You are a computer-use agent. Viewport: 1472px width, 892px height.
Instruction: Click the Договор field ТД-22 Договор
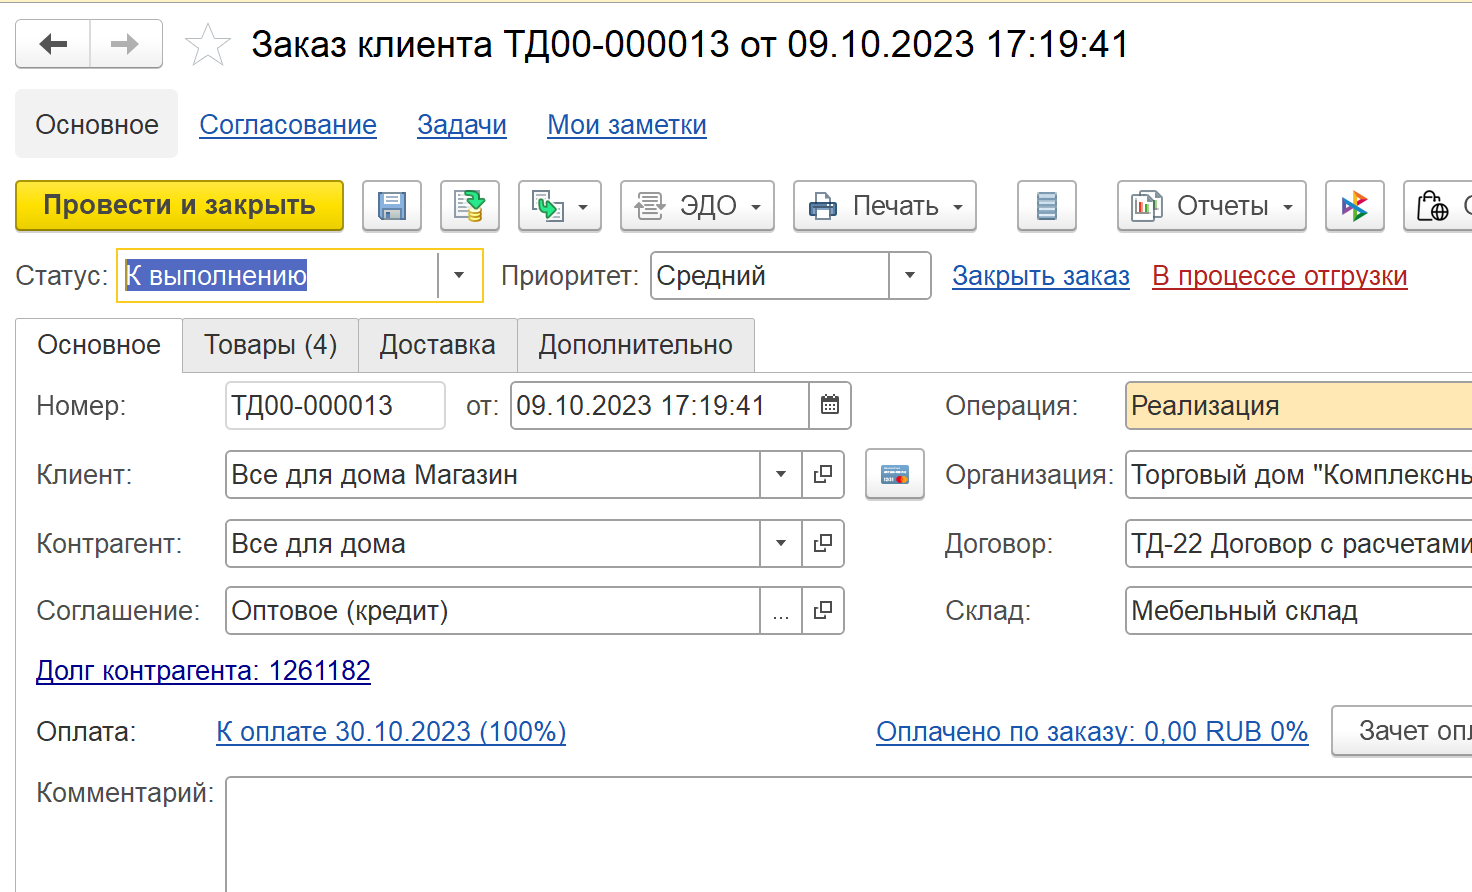coord(1299,544)
